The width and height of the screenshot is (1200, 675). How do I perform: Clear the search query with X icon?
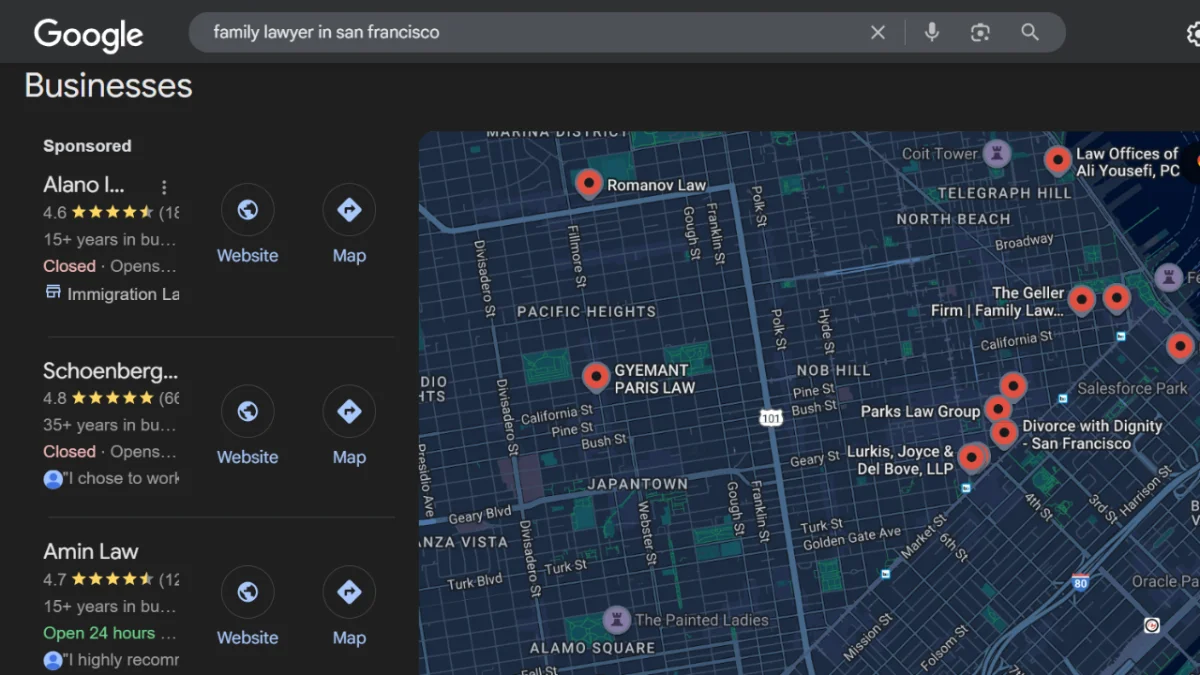(878, 32)
